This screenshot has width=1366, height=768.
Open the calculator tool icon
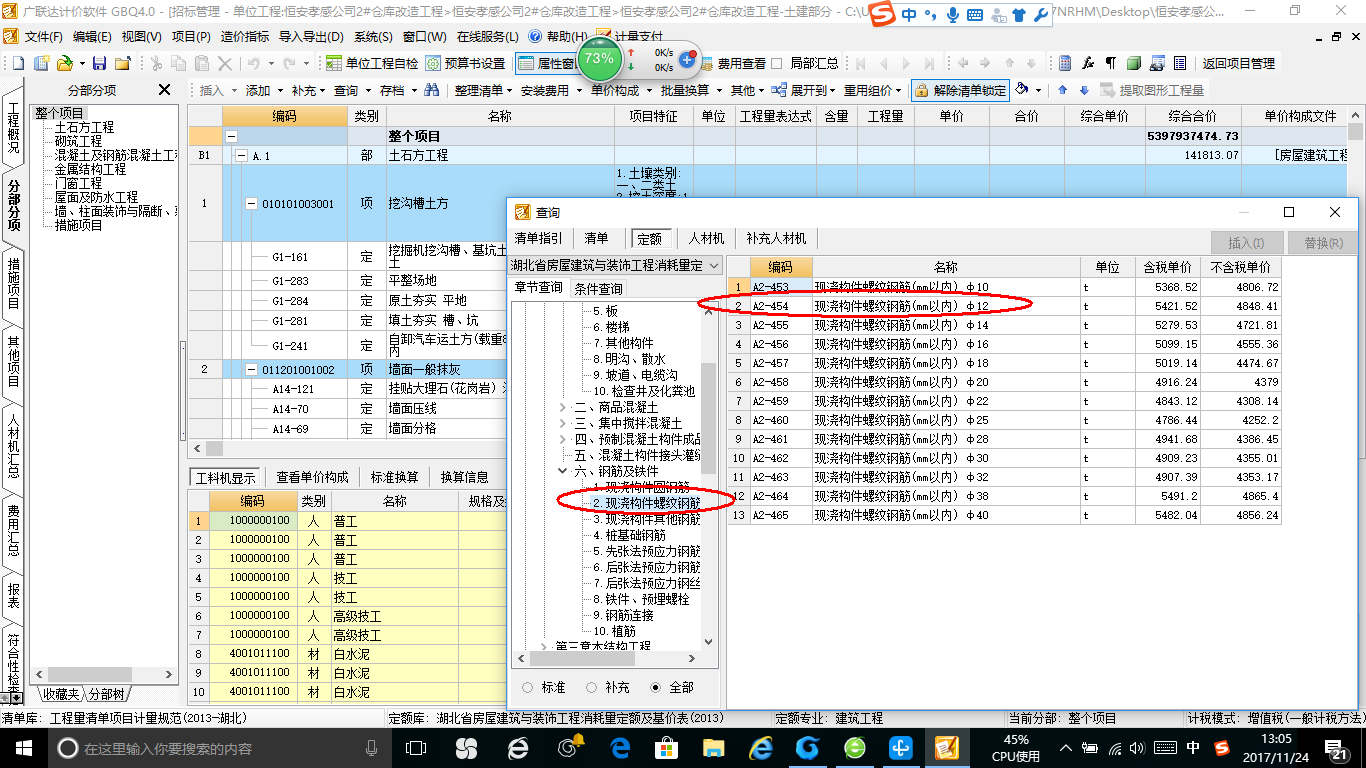tap(1066, 63)
